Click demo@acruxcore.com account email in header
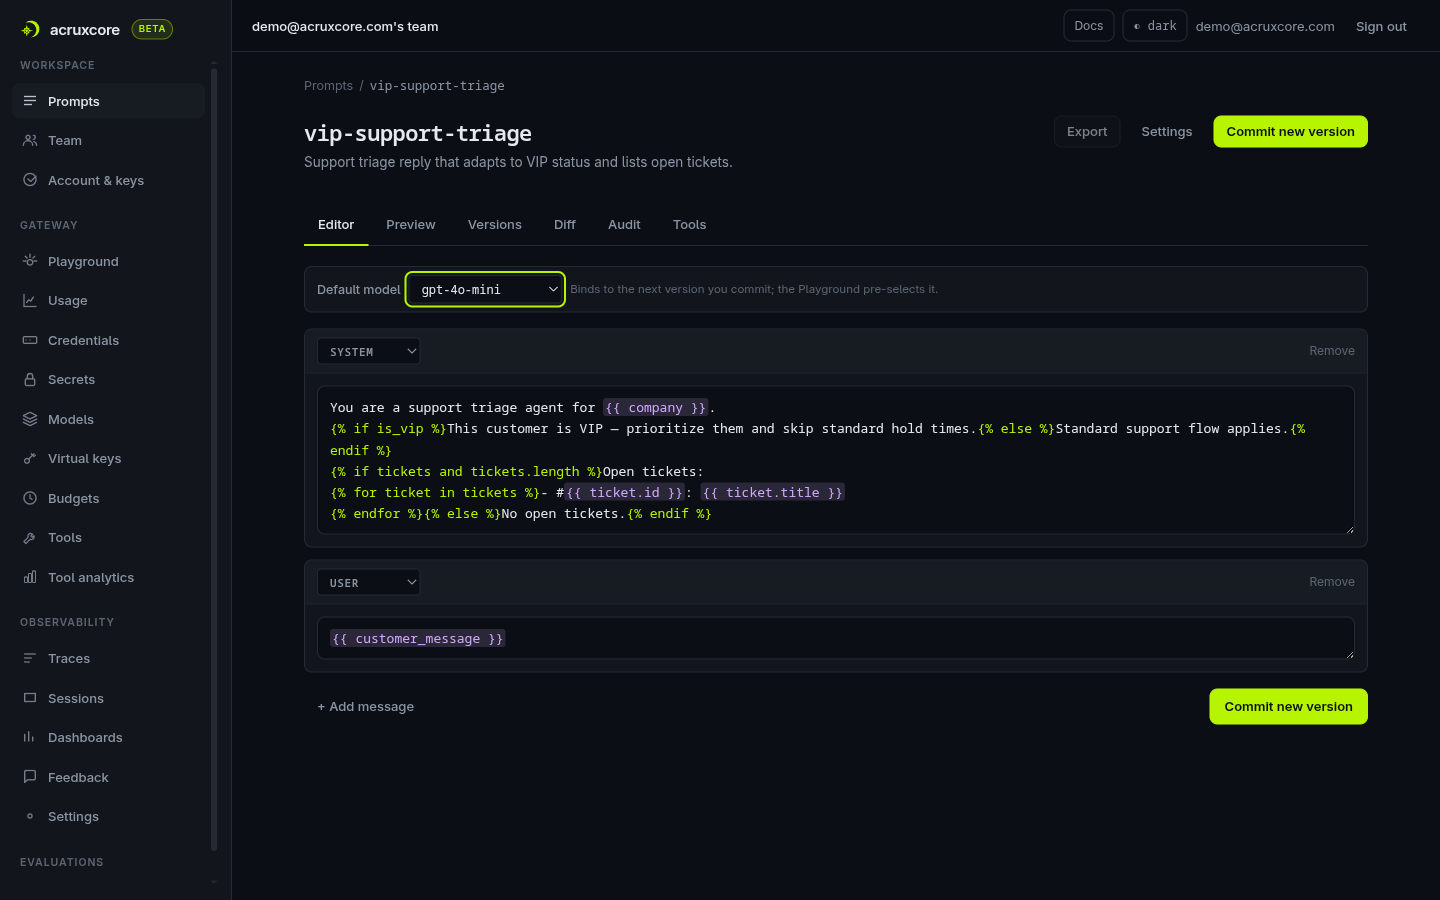Image resolution: width=1440 pixels, height=900 pixels. [1265, 27]
